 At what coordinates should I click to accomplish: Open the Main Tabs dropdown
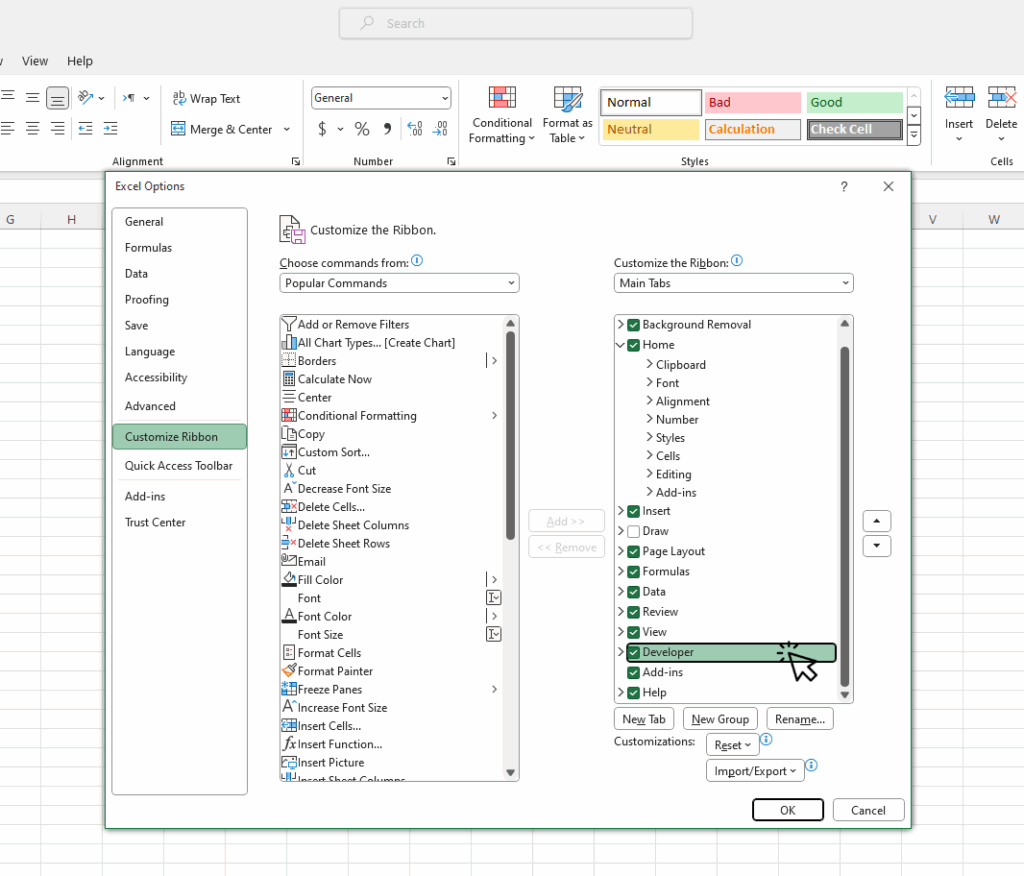(733, 283)
